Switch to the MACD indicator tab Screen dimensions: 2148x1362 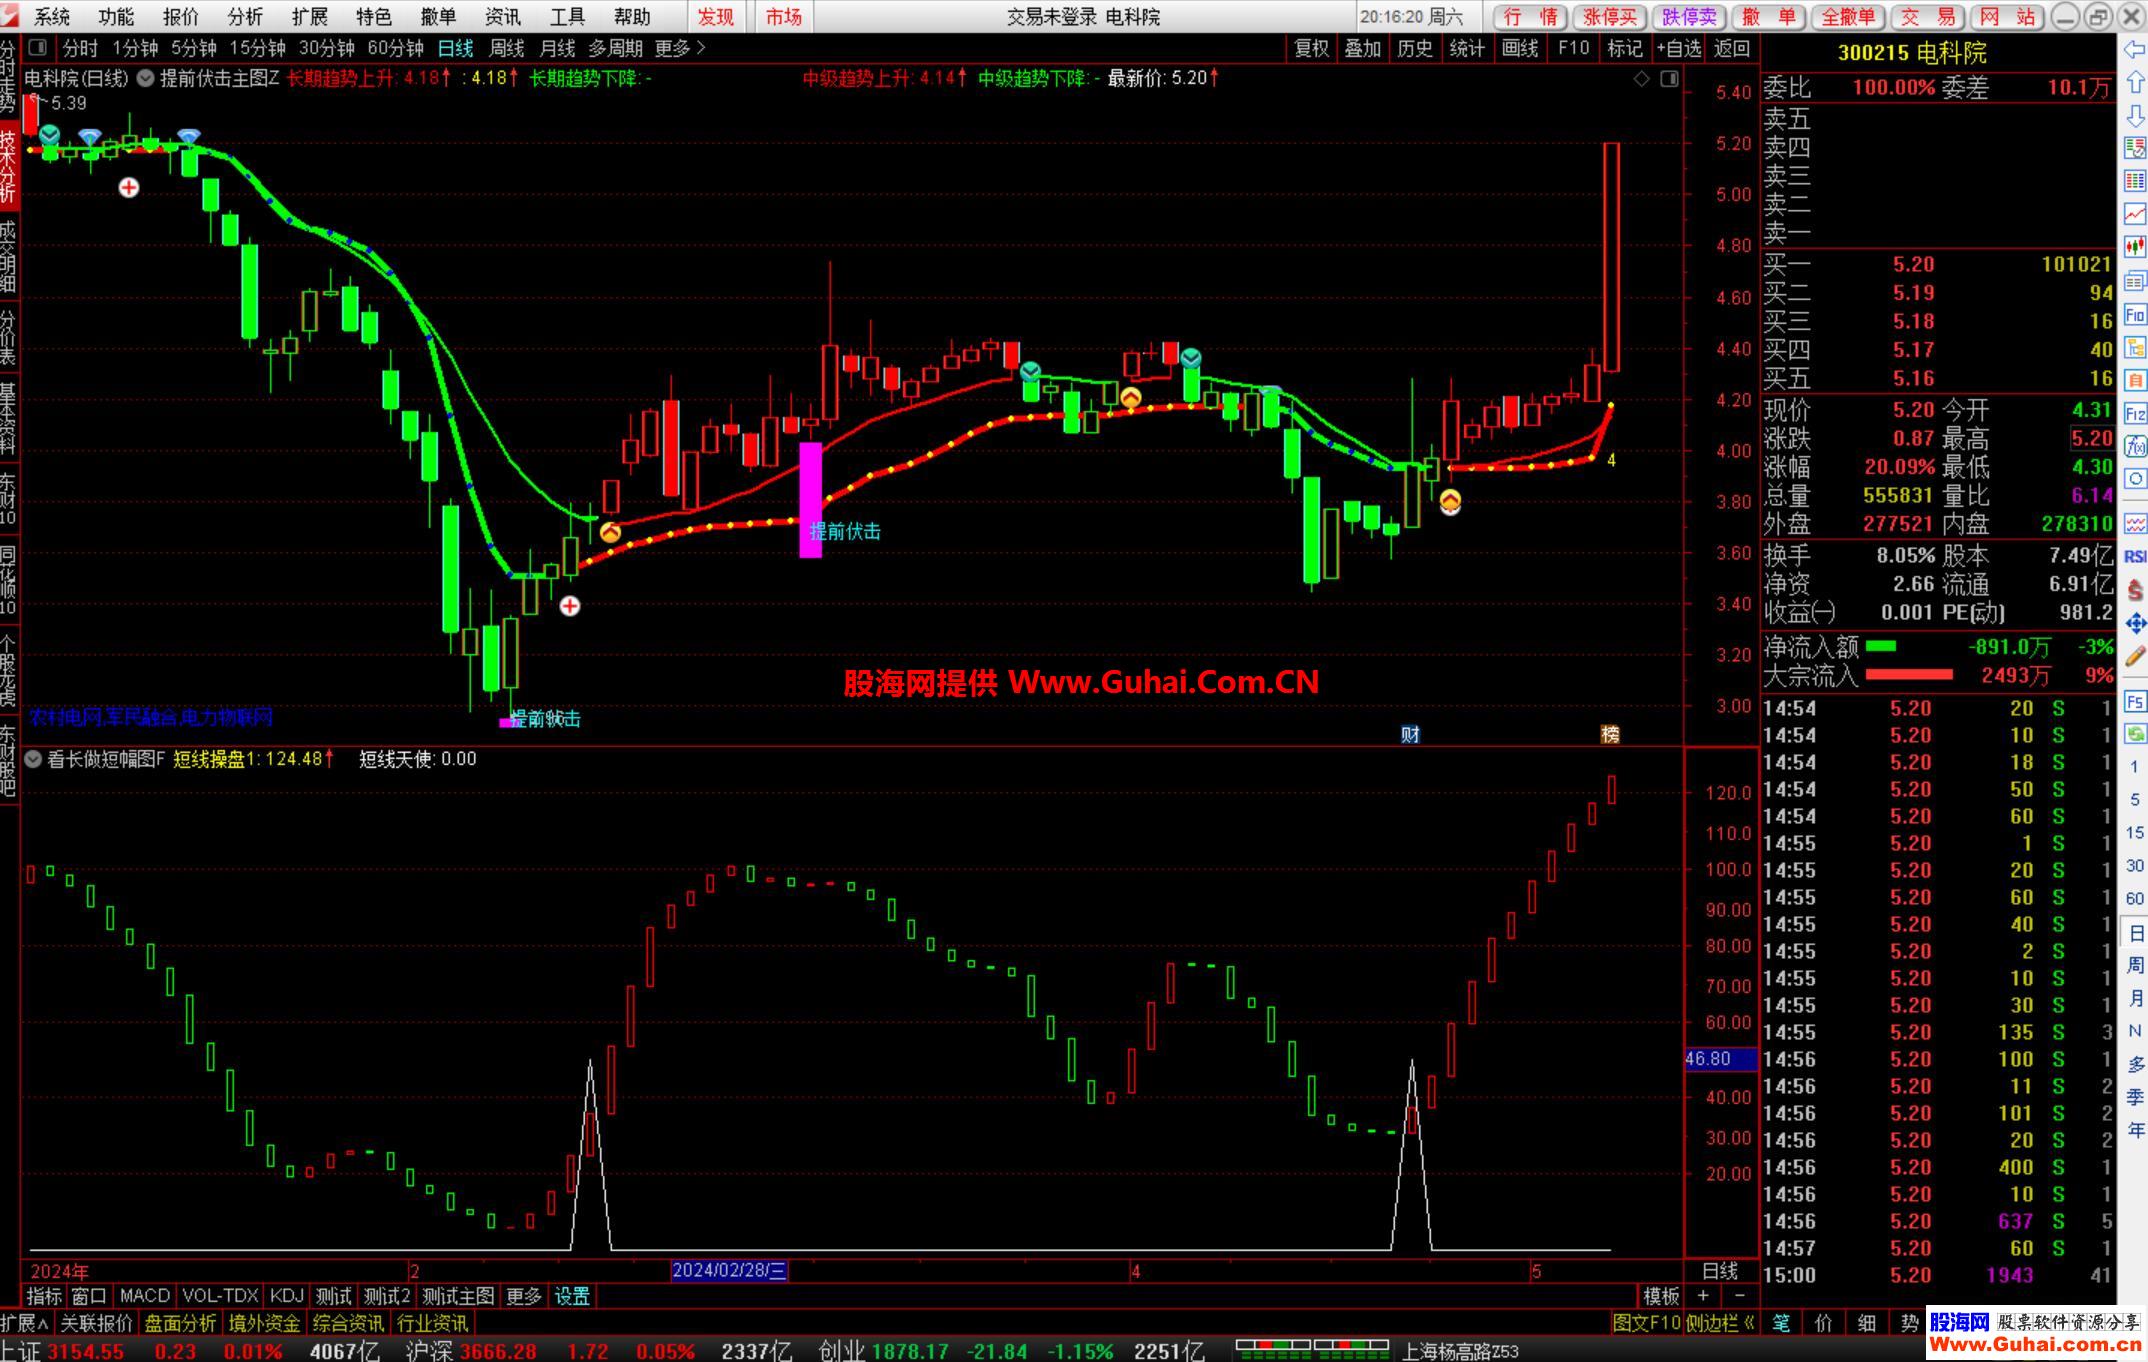coord(145,1297)
